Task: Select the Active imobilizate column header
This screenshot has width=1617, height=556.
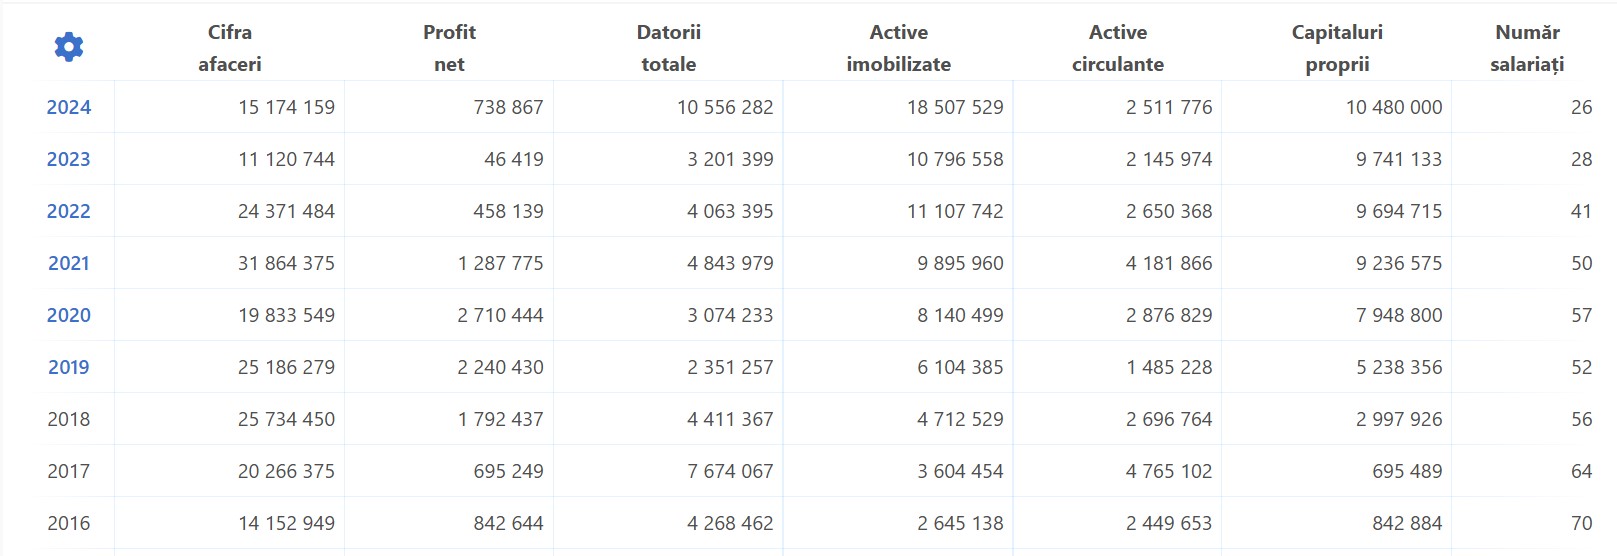Action: (899, 48)
